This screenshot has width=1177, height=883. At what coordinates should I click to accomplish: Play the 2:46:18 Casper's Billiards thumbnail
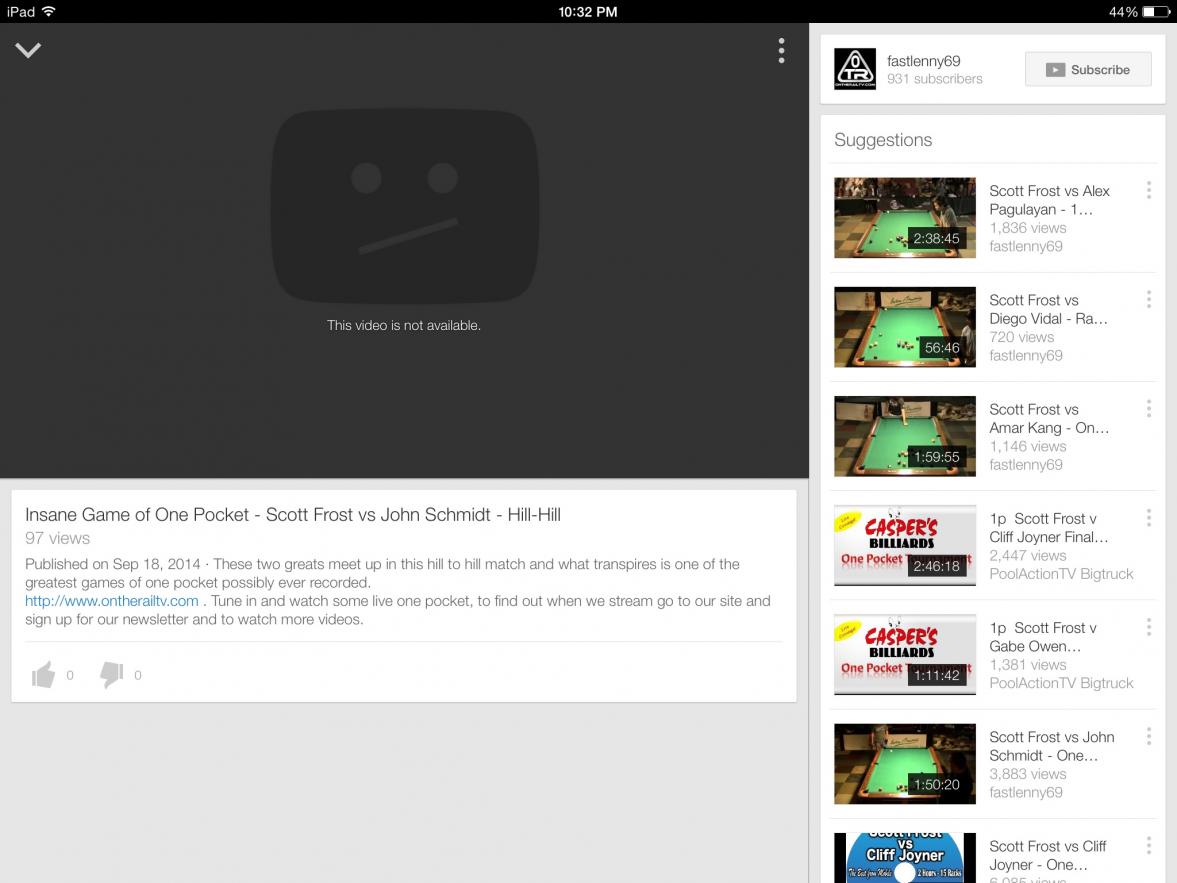pos(904,545)
